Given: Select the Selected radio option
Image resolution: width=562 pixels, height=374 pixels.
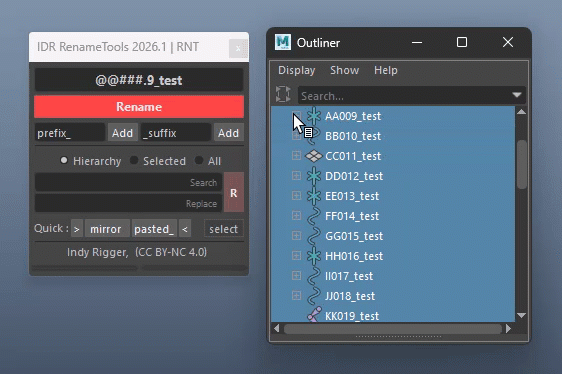Looking at the screenshot, I should tap(134, 160).
